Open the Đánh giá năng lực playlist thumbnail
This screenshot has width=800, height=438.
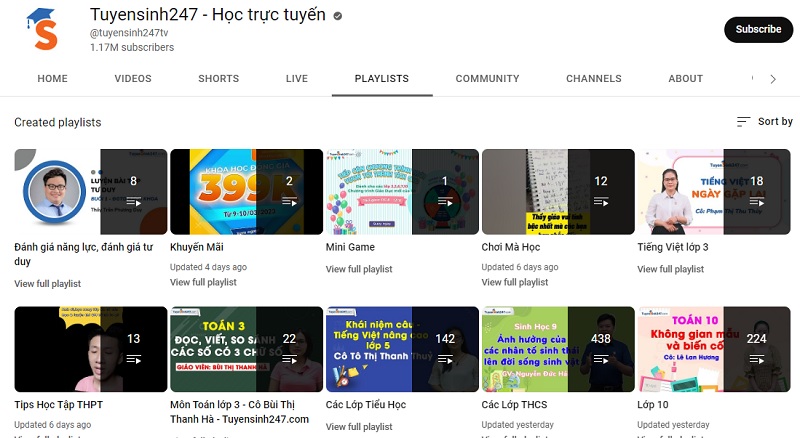(91, 192)
